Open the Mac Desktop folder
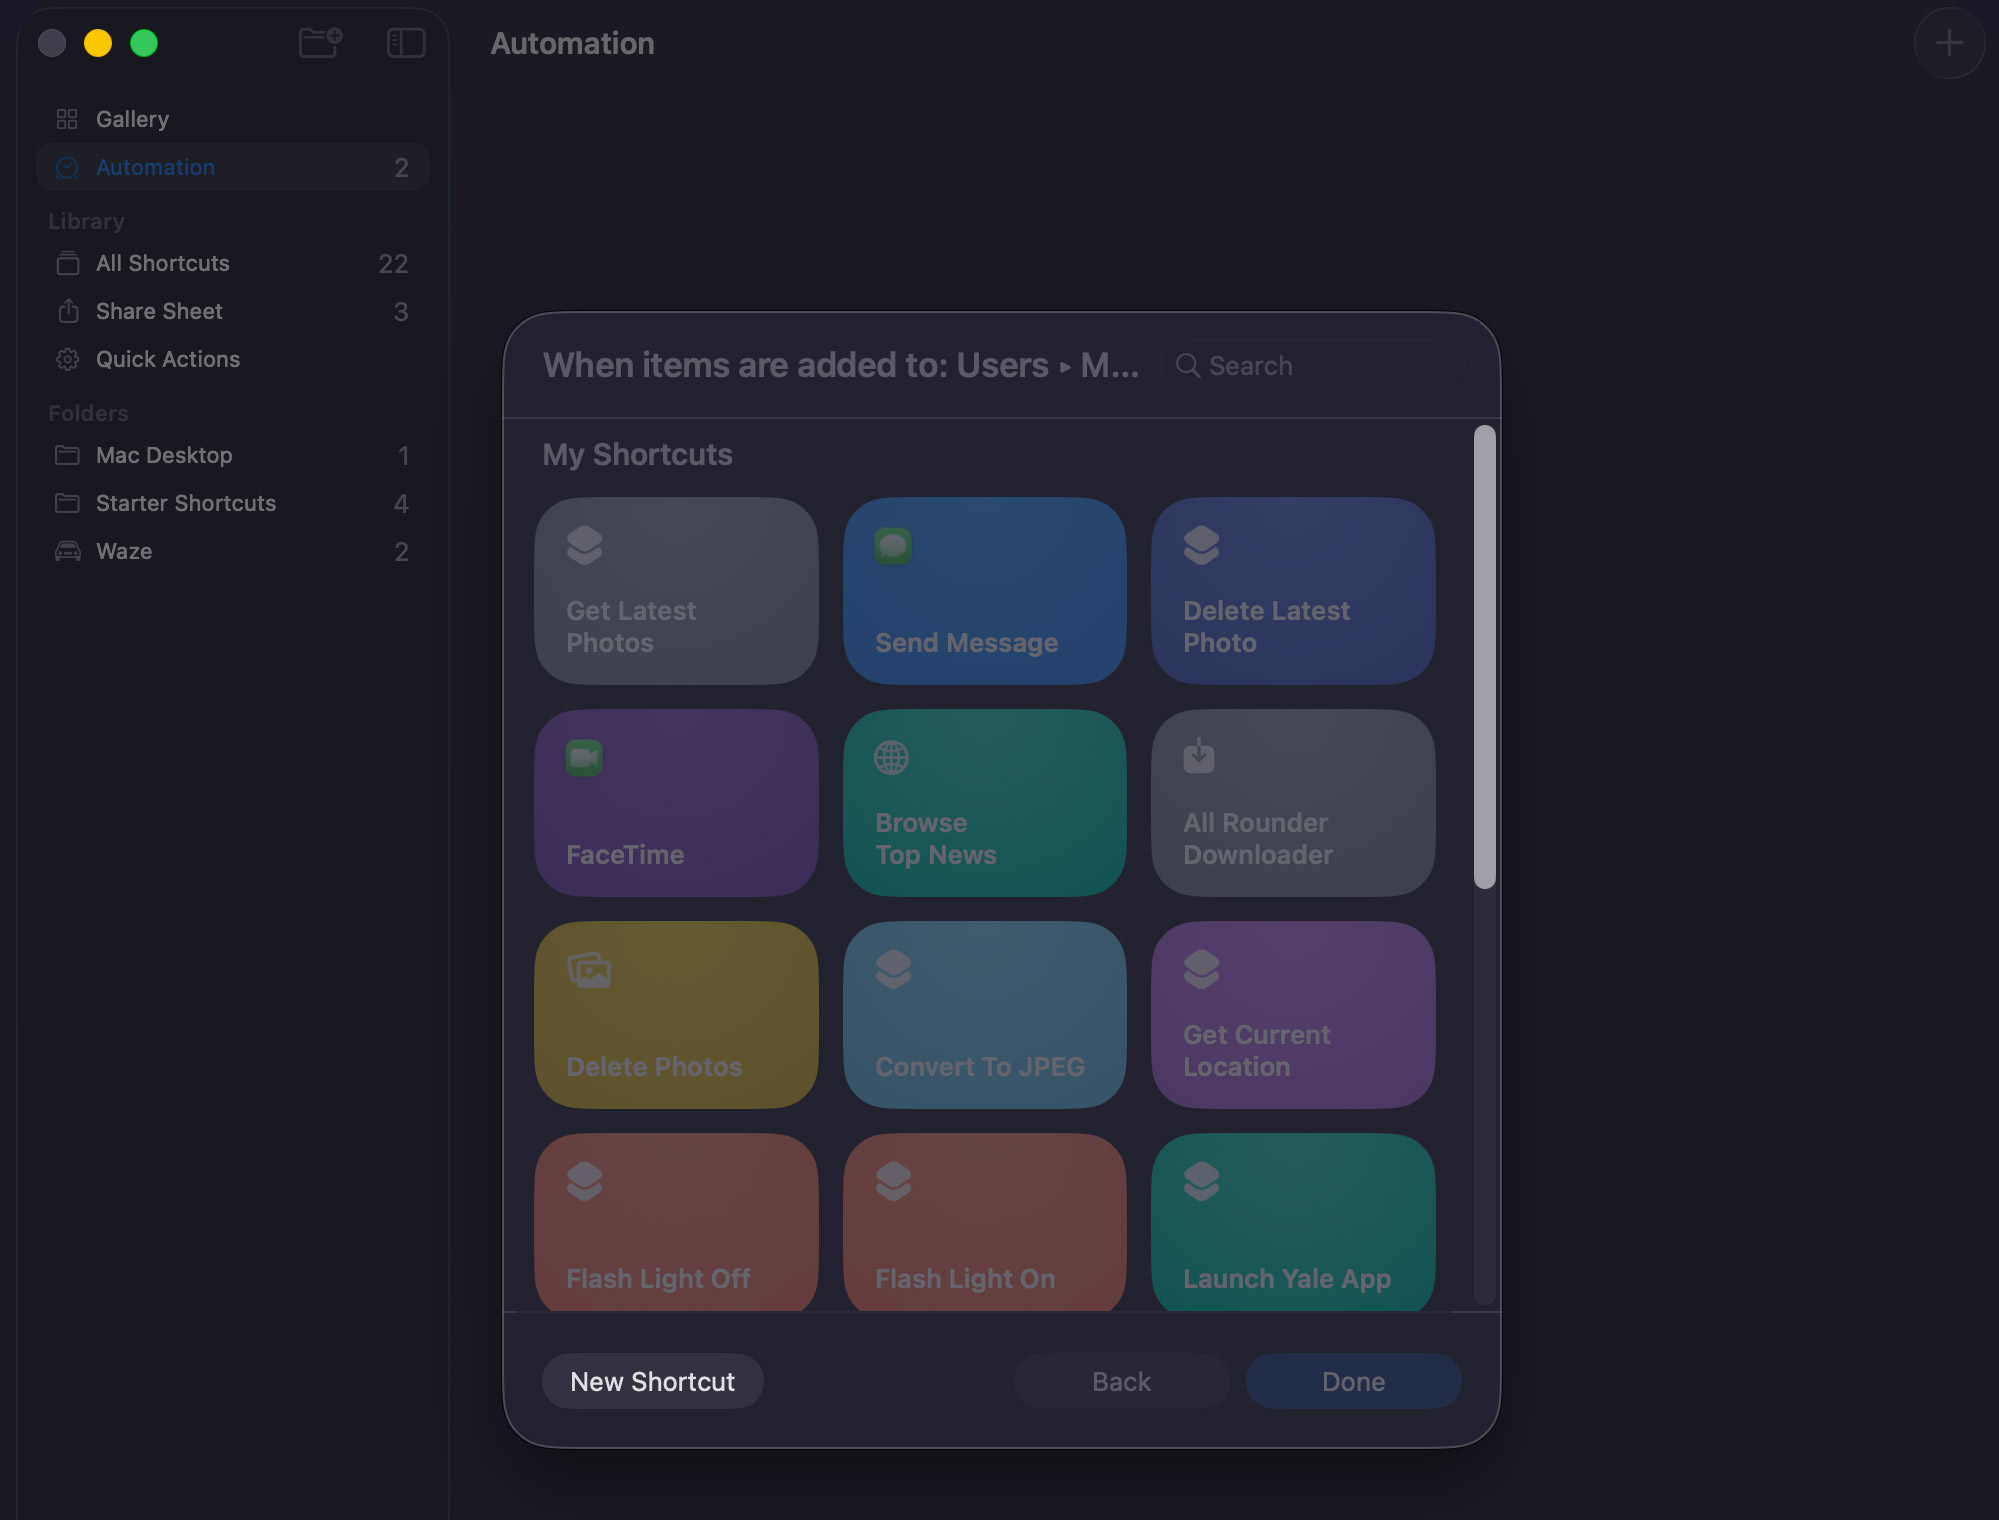This screenshot has width=1999, height=1520. coord(165,455)
